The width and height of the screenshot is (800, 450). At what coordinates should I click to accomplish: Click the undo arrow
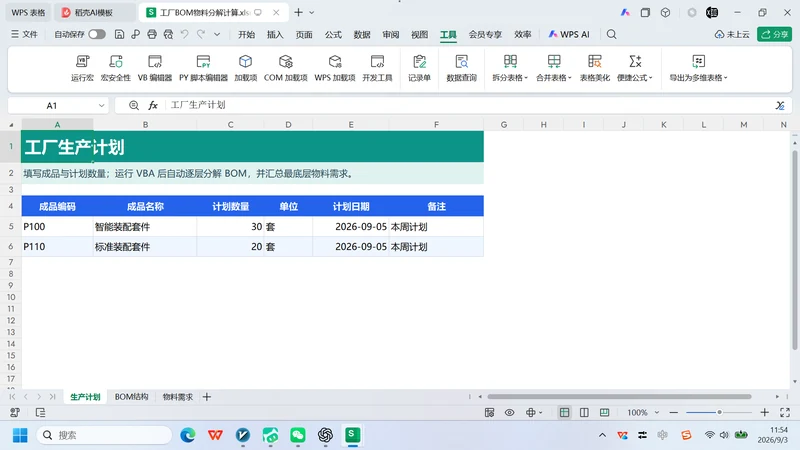click(x=184, y=34)
